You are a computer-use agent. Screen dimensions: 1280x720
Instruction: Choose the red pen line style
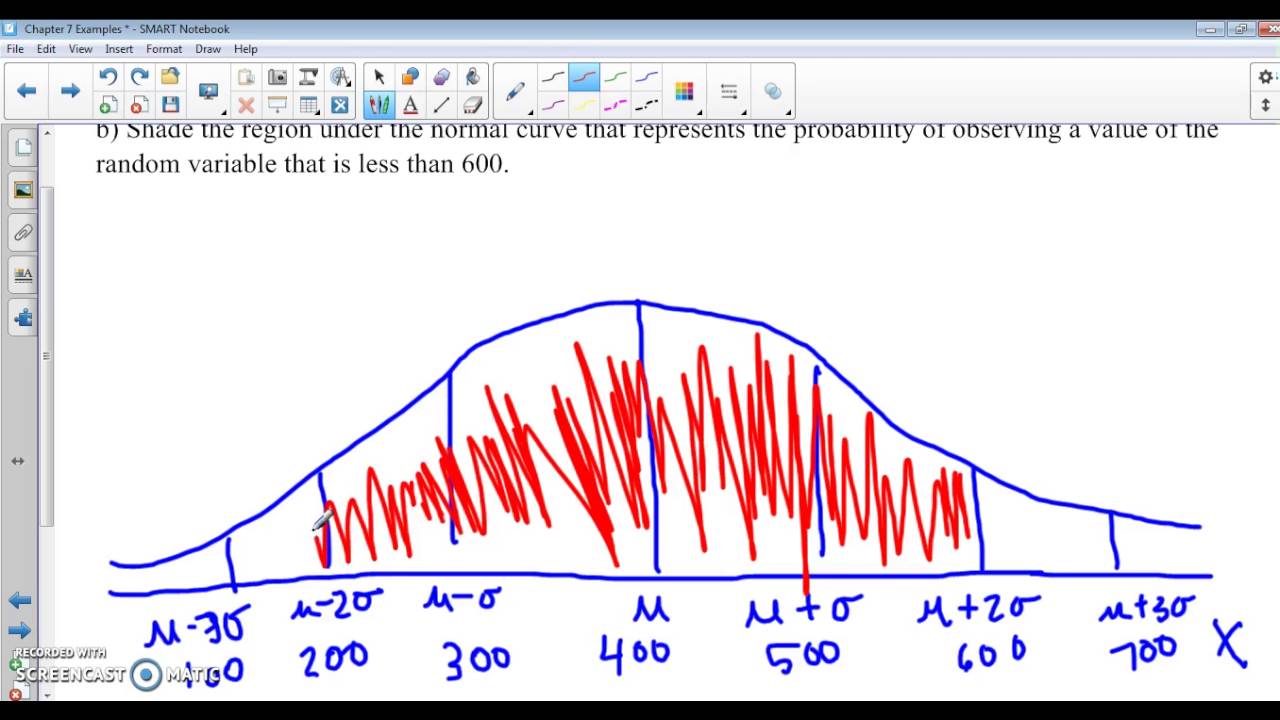[x=584, y=77]
